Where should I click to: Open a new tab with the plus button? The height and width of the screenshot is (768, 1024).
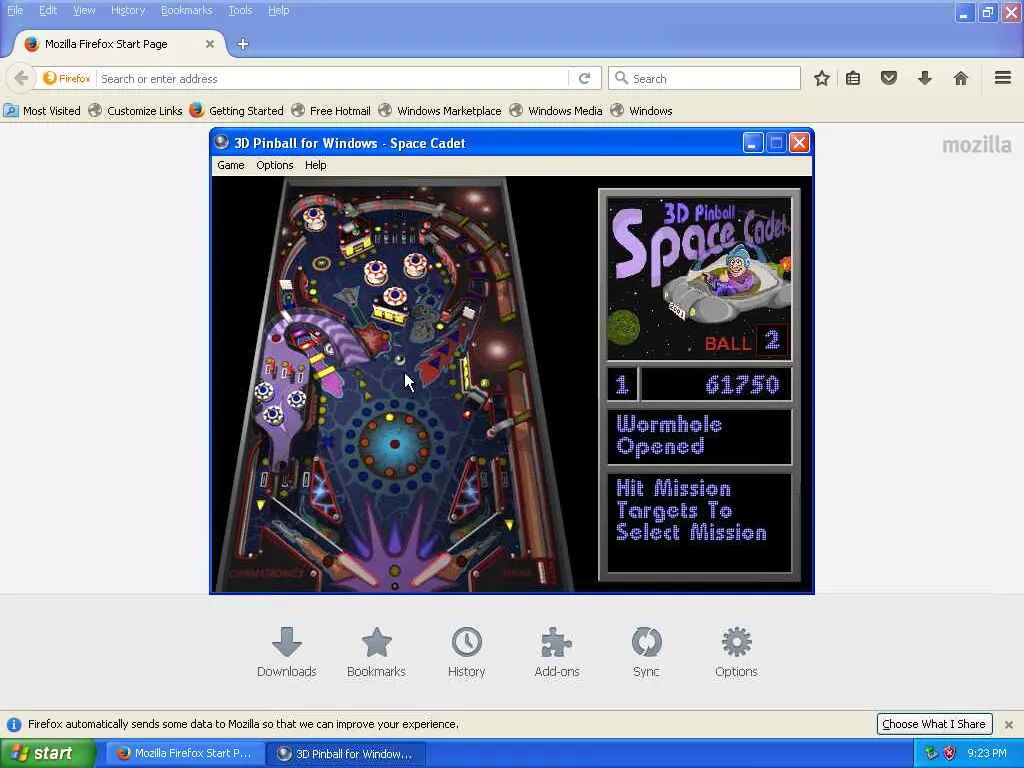tap(243, 44)
